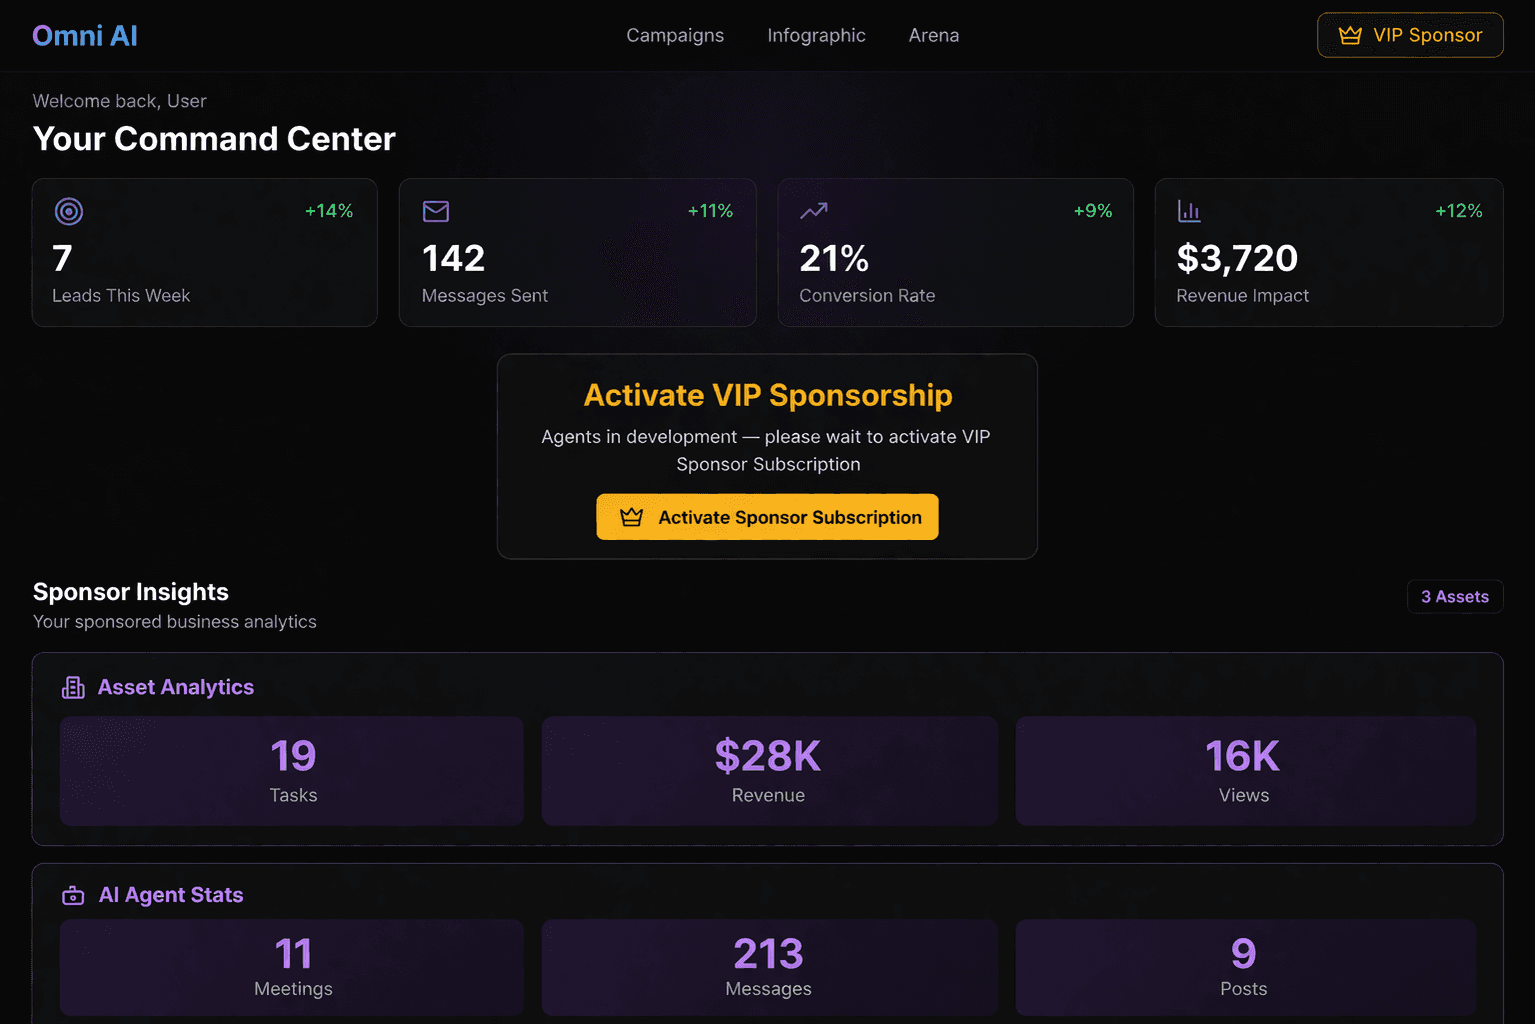The image size is (1535, 1024).
Task: Click the 3 Assets badge
Action: coord(1455,596)
